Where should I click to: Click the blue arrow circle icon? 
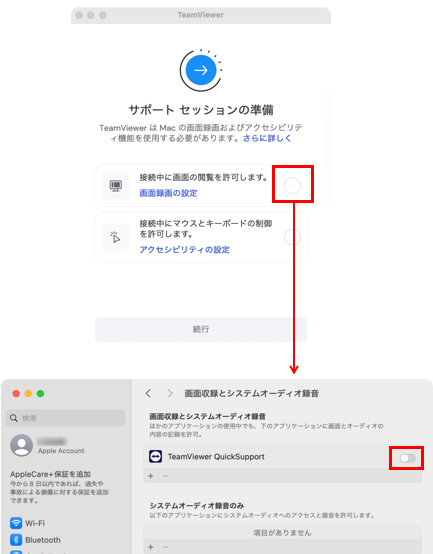tap(201, 70)
